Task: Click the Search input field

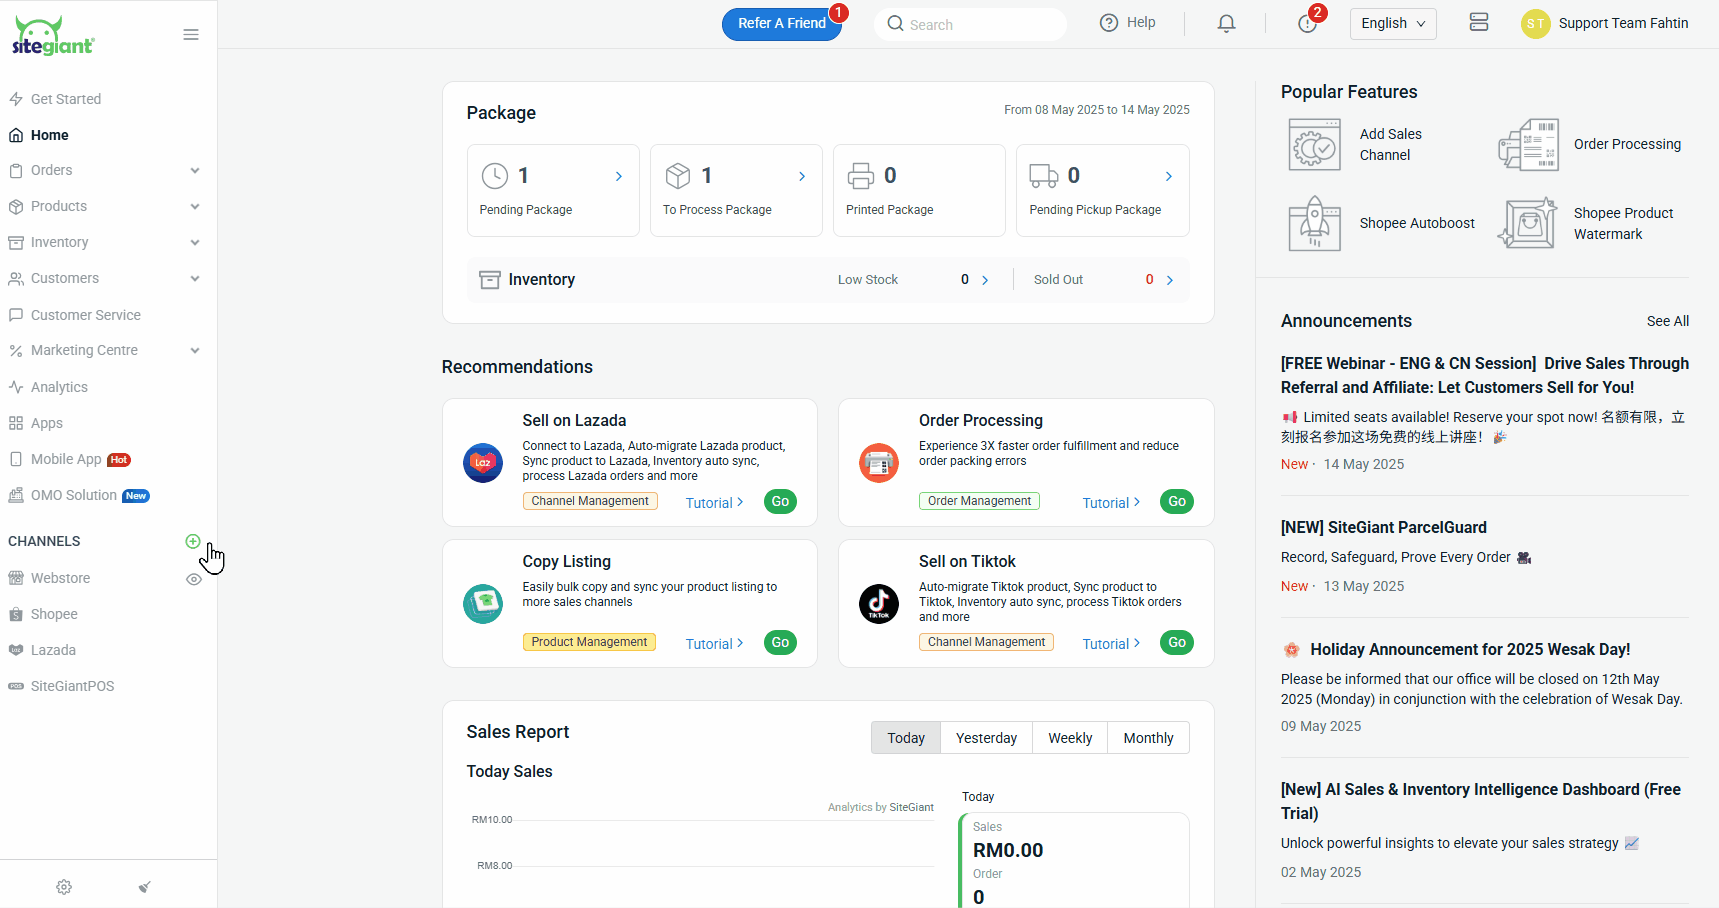Action: click(971, 24)
